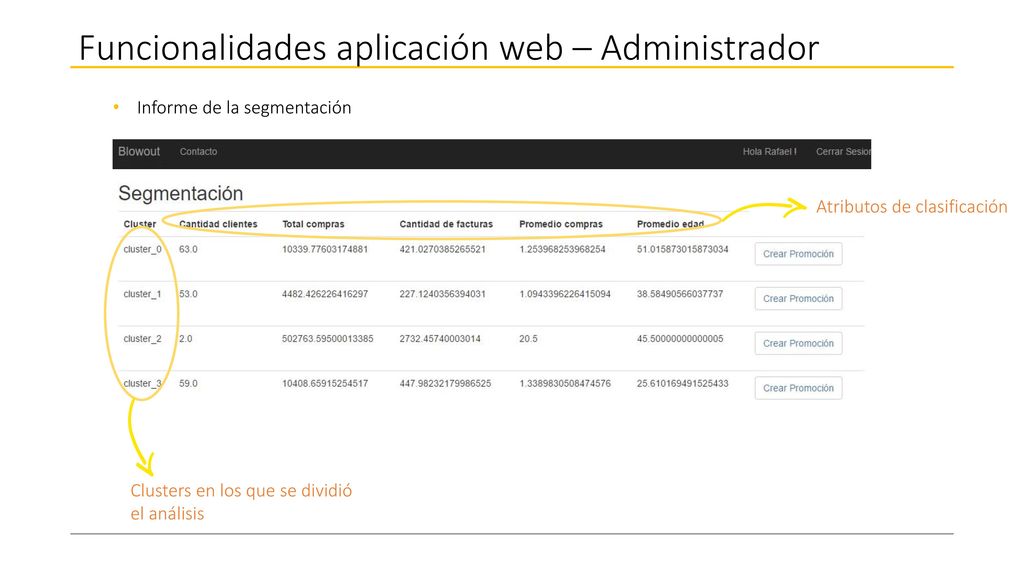The height and width of the screenshot is (576, 1024).
Task: Select the Promedio edad column header
Action: point(671,224)
